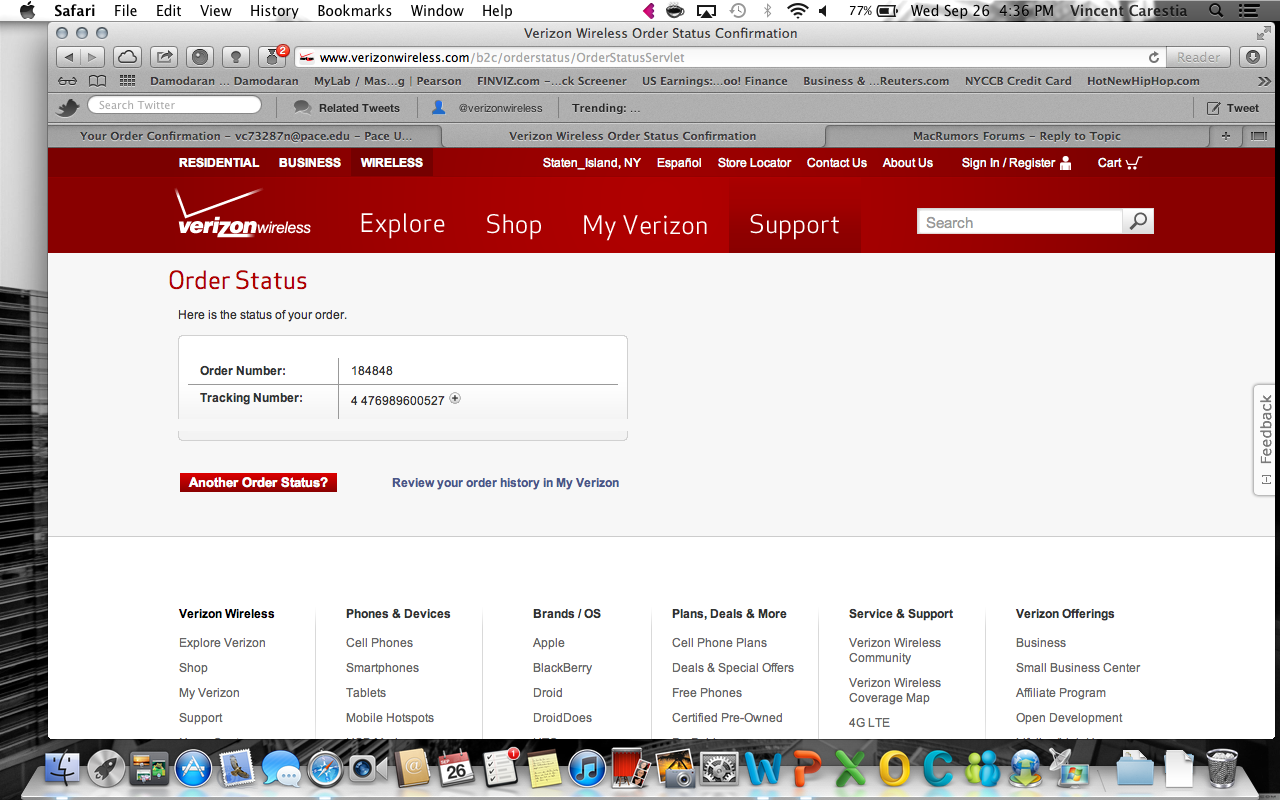
Task: Open the Bookmarks menu
Action: [355, 11]
